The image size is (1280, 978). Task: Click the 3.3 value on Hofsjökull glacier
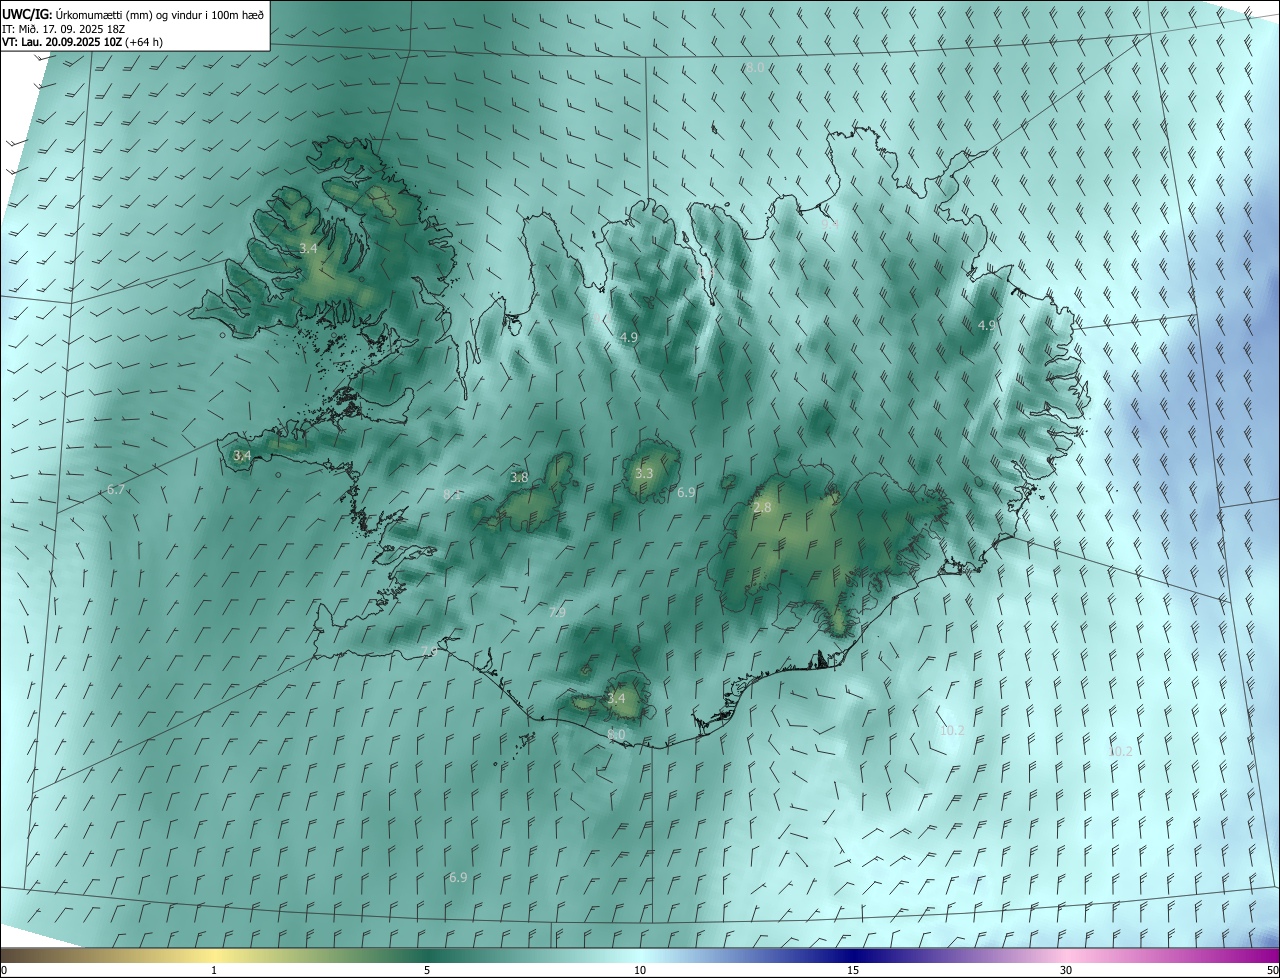644,473
